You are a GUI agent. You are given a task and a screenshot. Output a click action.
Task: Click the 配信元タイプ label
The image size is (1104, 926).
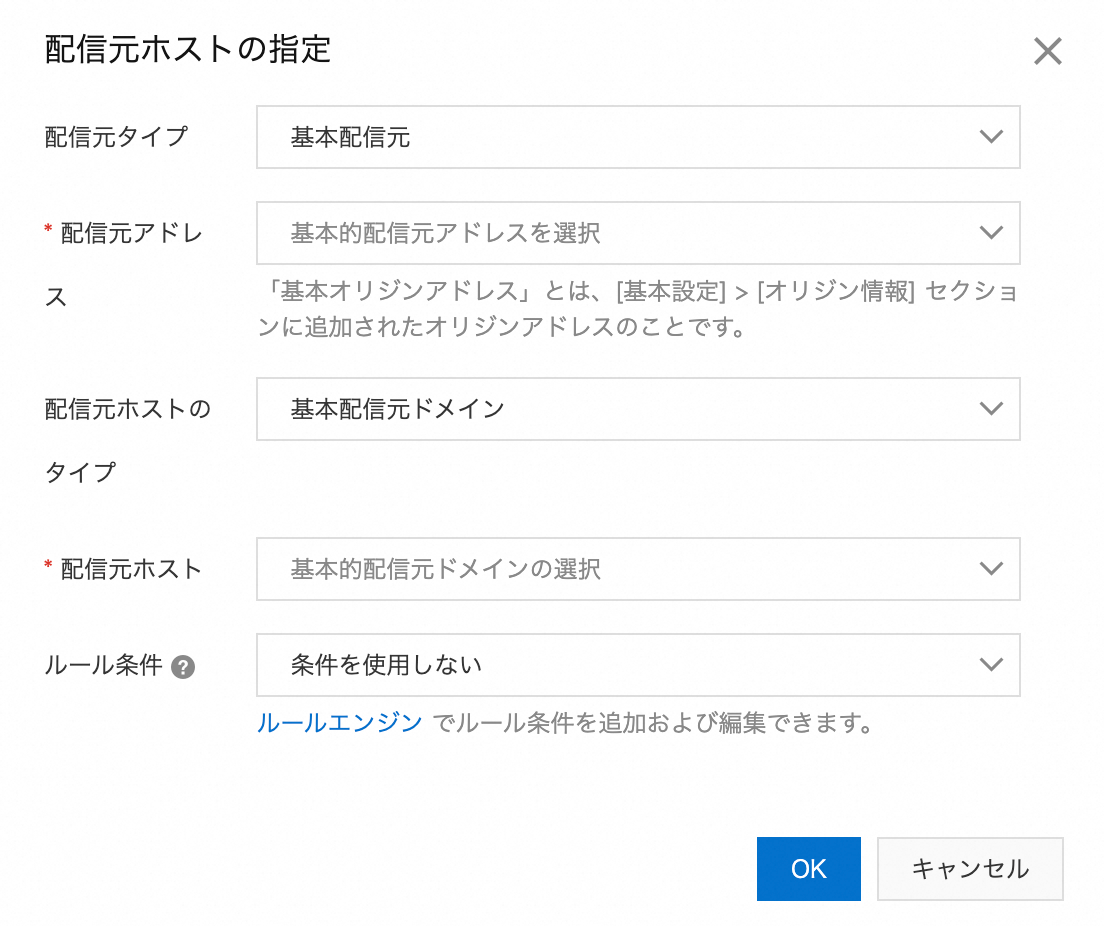116,137
